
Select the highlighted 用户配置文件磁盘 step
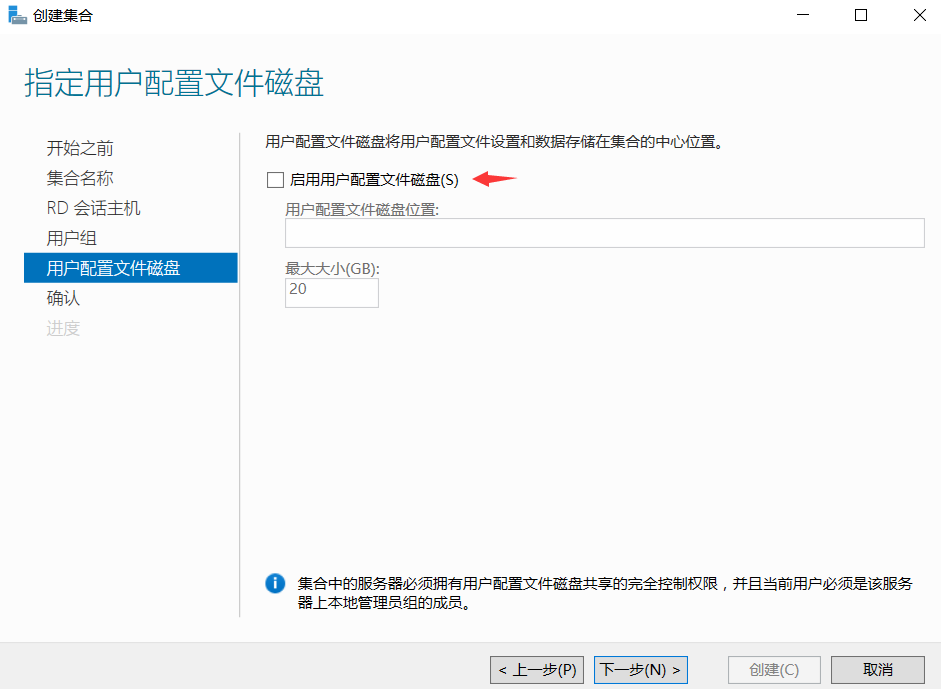point(113,268)
